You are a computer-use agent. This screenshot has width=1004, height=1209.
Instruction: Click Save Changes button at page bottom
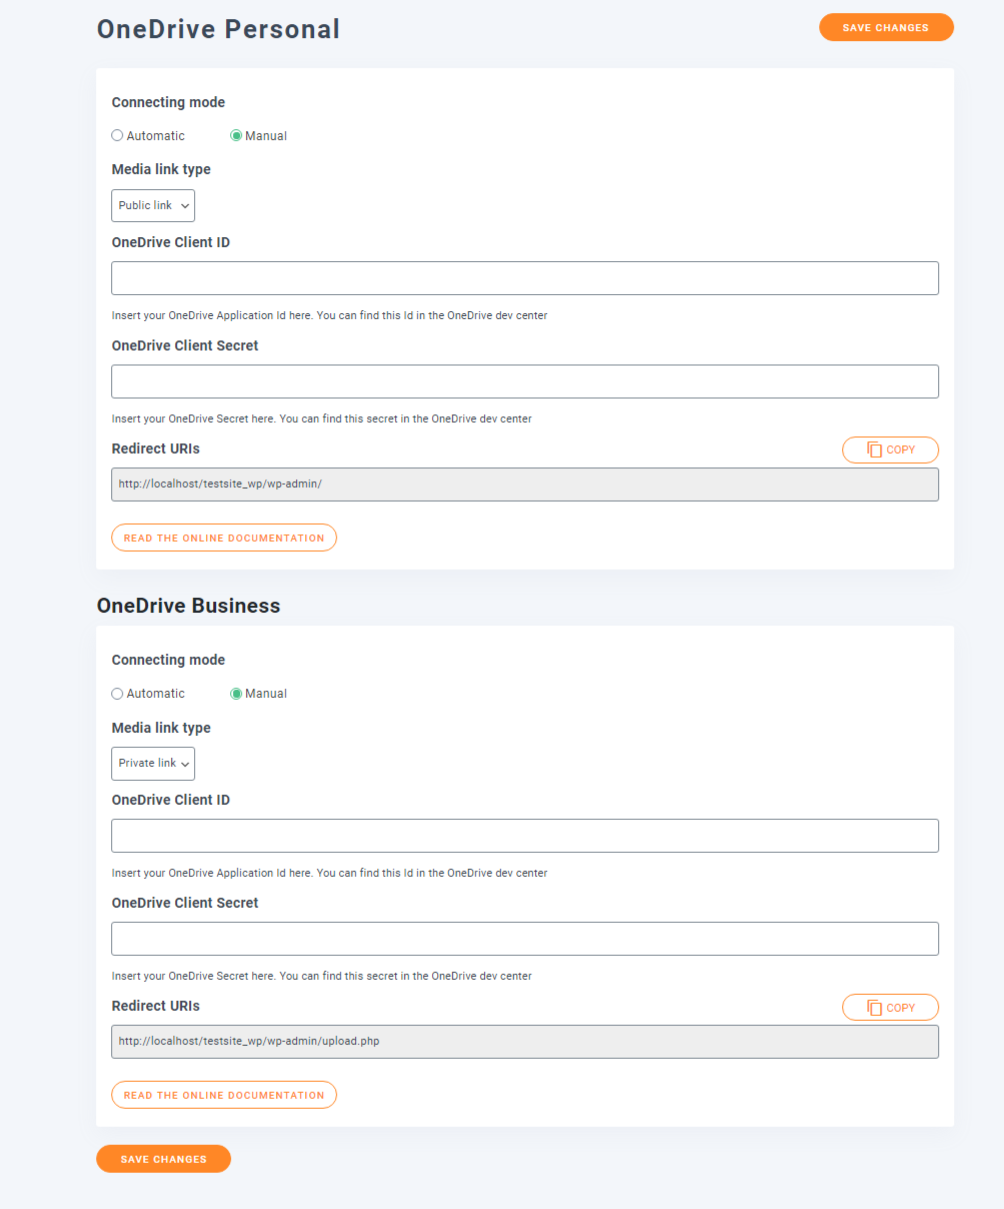coord(164,1159)
